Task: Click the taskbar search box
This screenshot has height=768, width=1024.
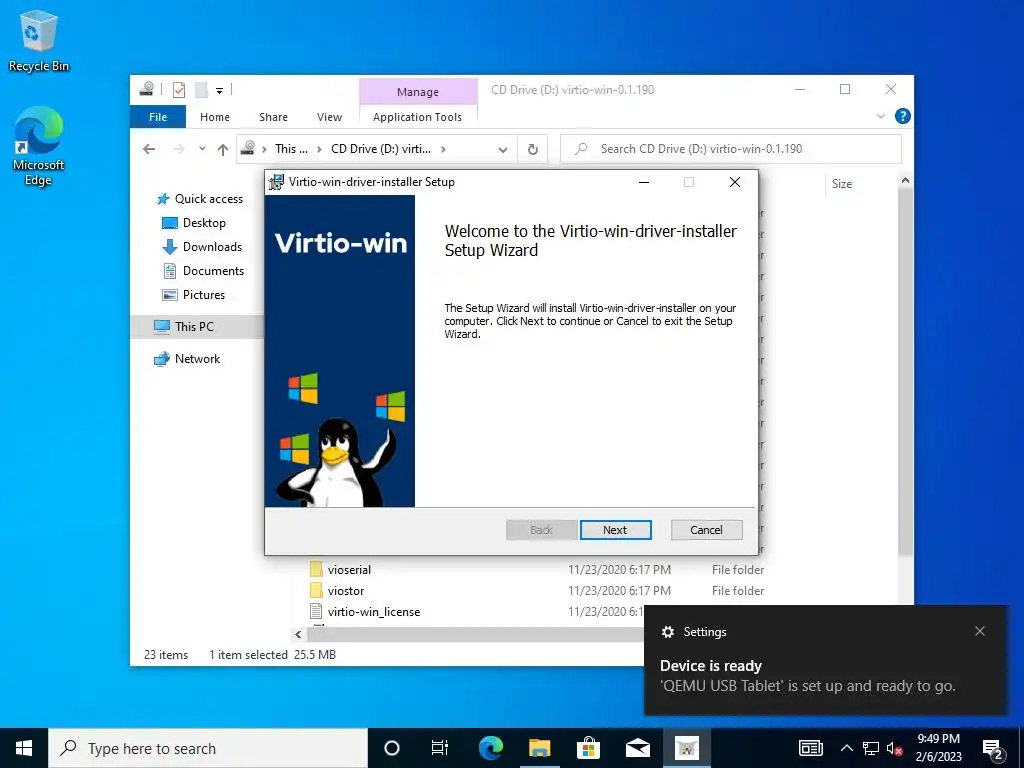Action: tap(208, 748)
